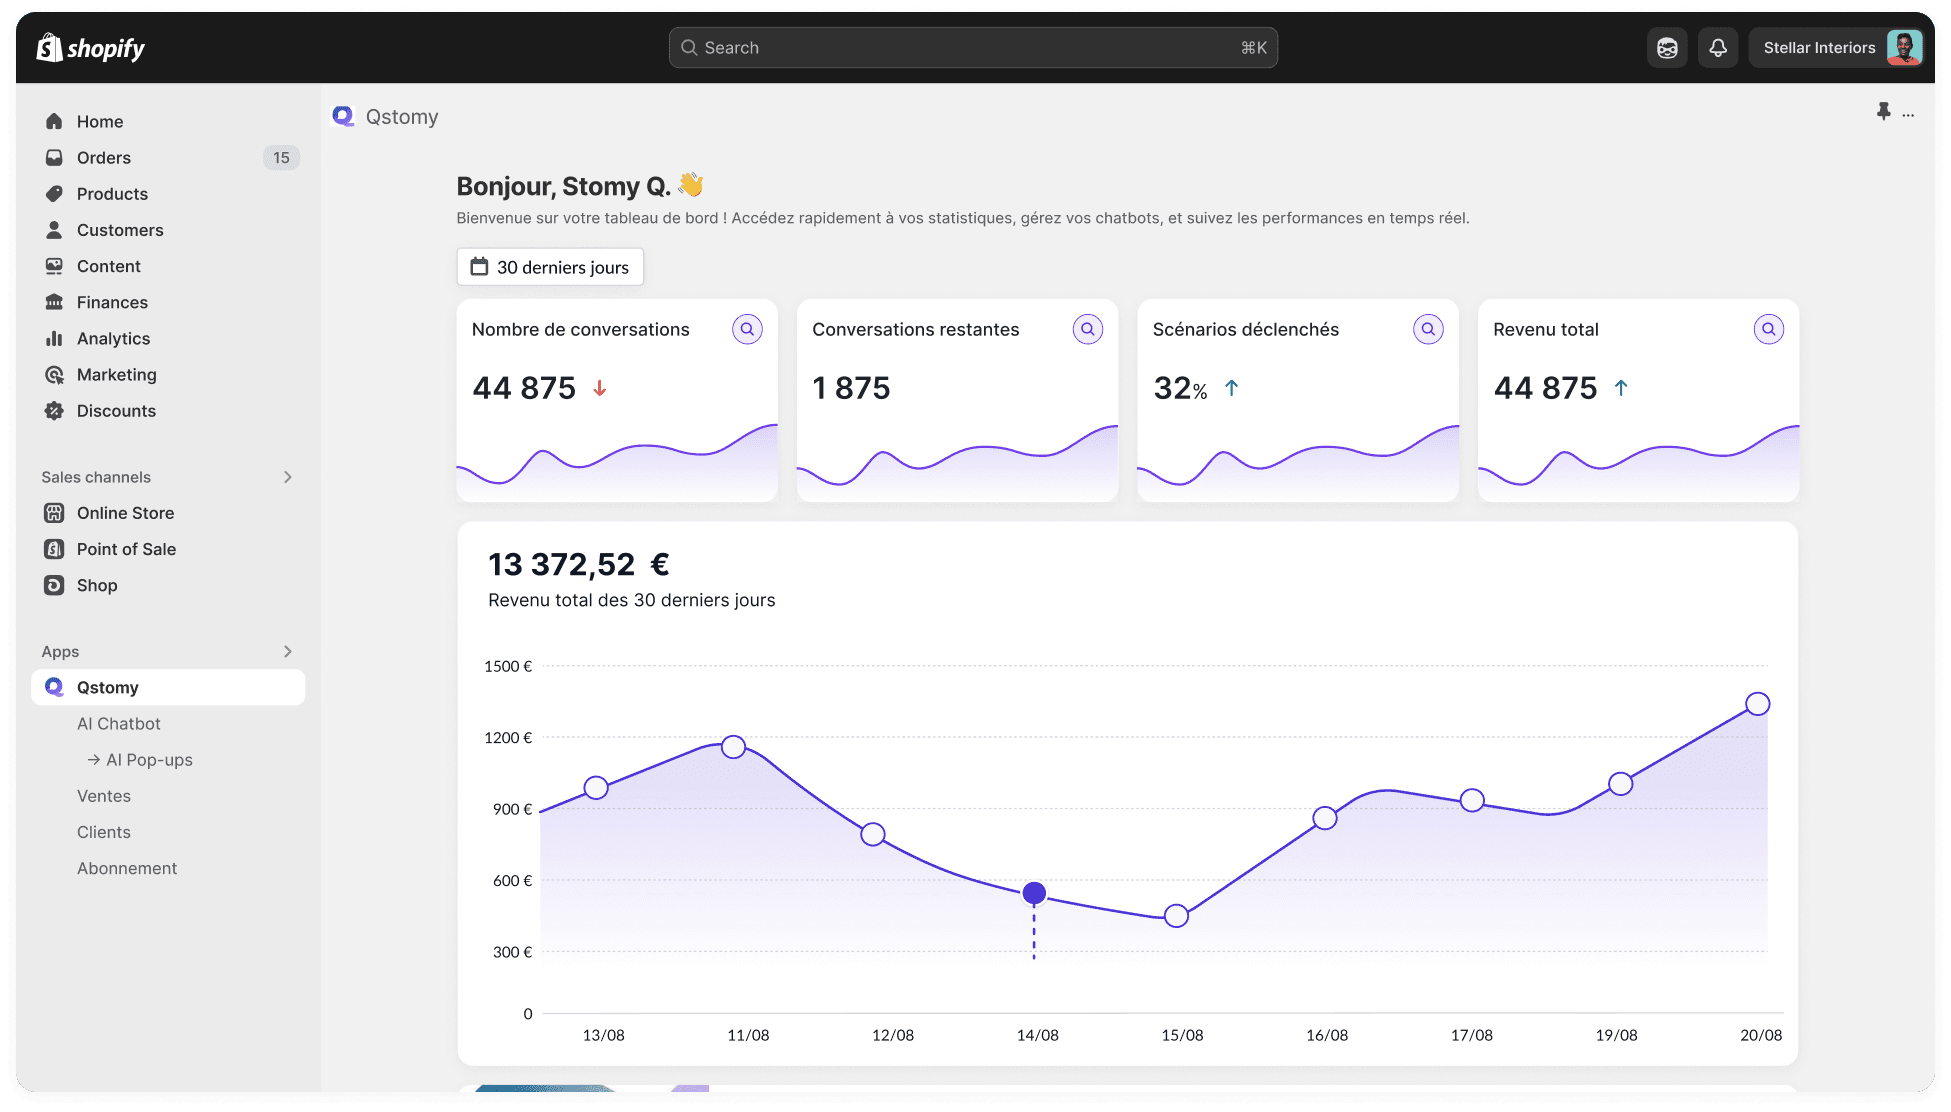The image size is (1951, 1112).
Task: Open Analytics in the sidebar
Action: (x=113, y=339)
